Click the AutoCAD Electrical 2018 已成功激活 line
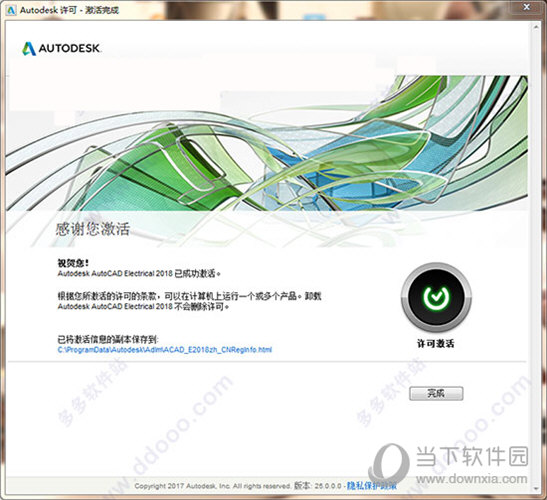This screenshot has height=500, width=547. 139,274
